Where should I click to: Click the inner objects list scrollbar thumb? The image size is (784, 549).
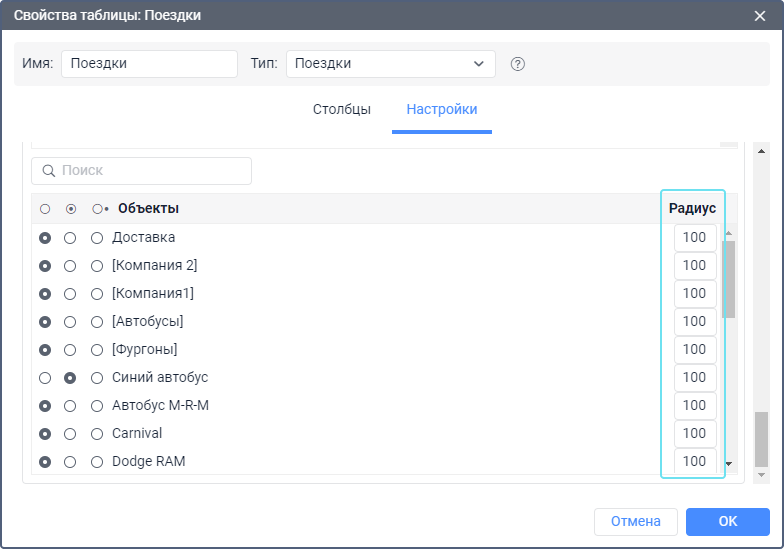[x=730, y=280]
